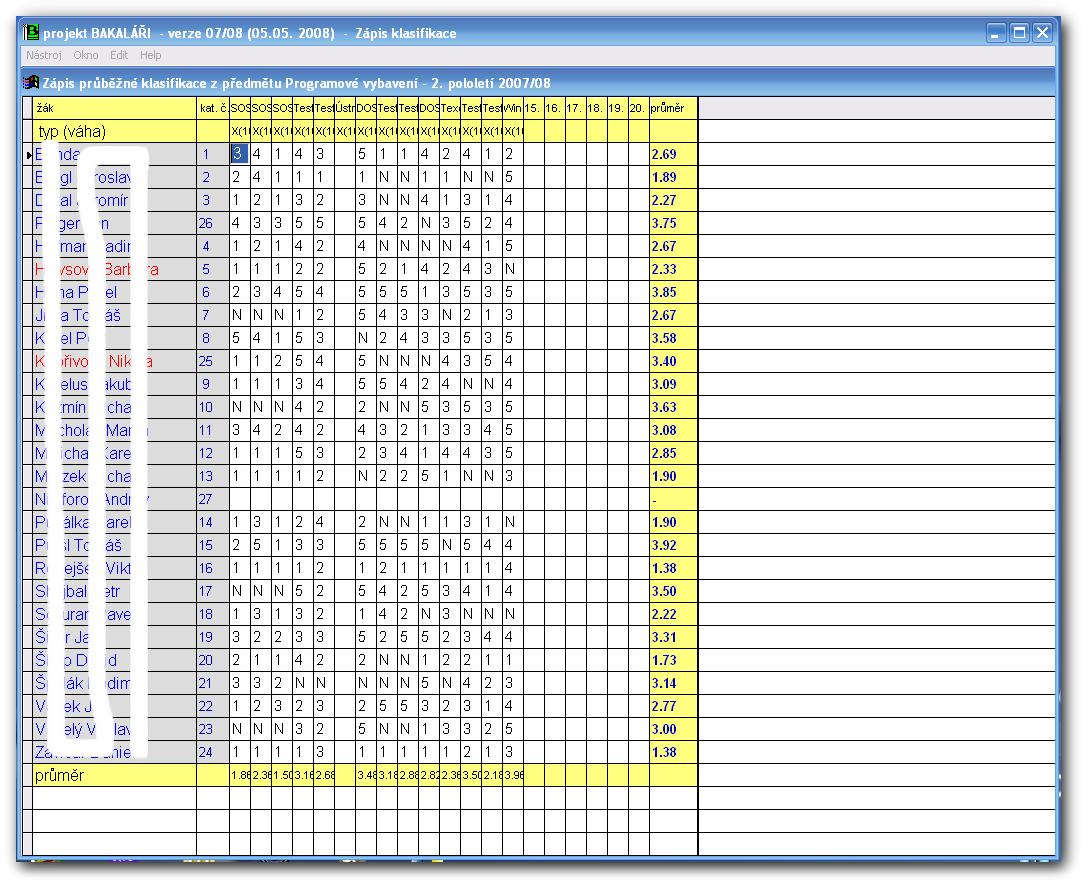Select the red student name in row 5

(x=97, y=269)
